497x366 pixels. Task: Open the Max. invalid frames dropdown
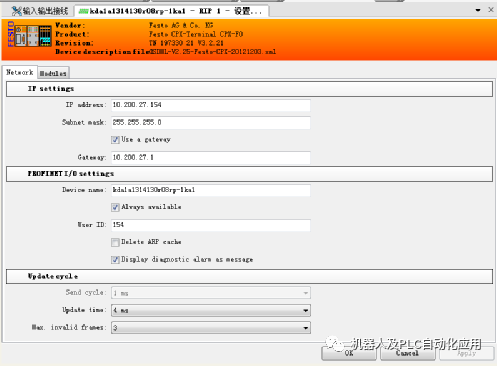click(x=211, y=328)
